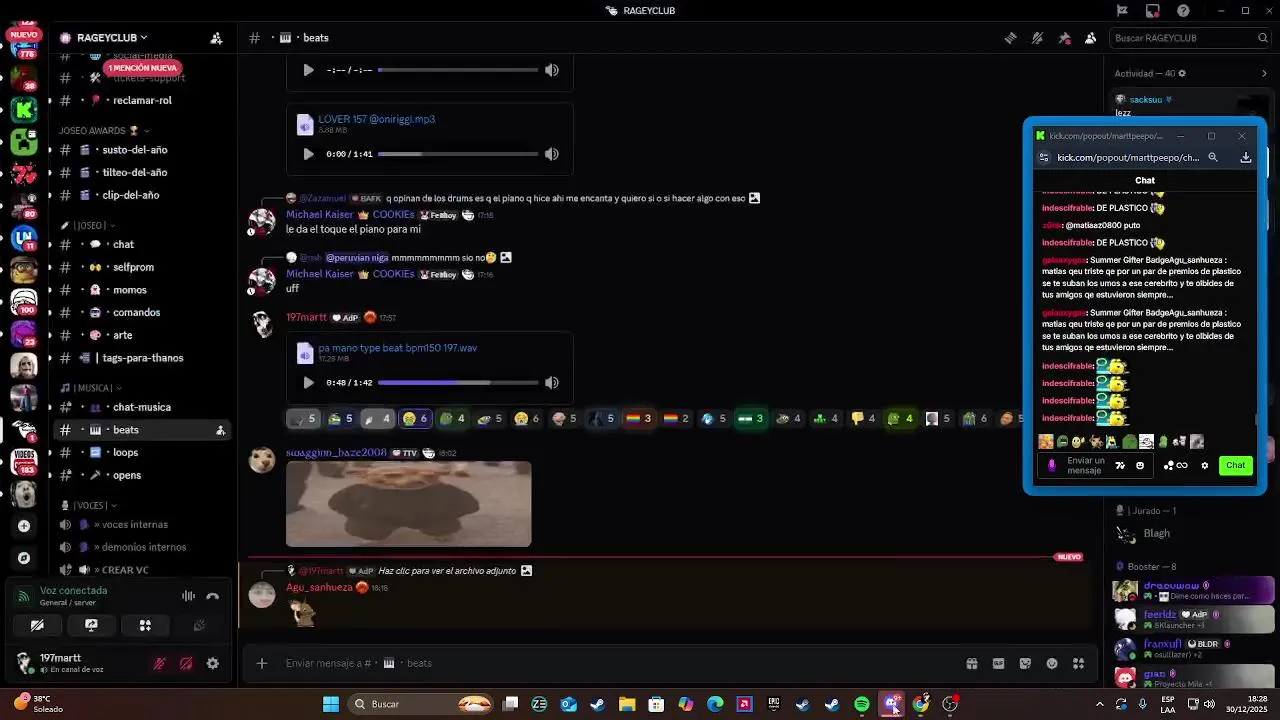Seek in pa mano type beat progress bar

(x=458, y=382)
